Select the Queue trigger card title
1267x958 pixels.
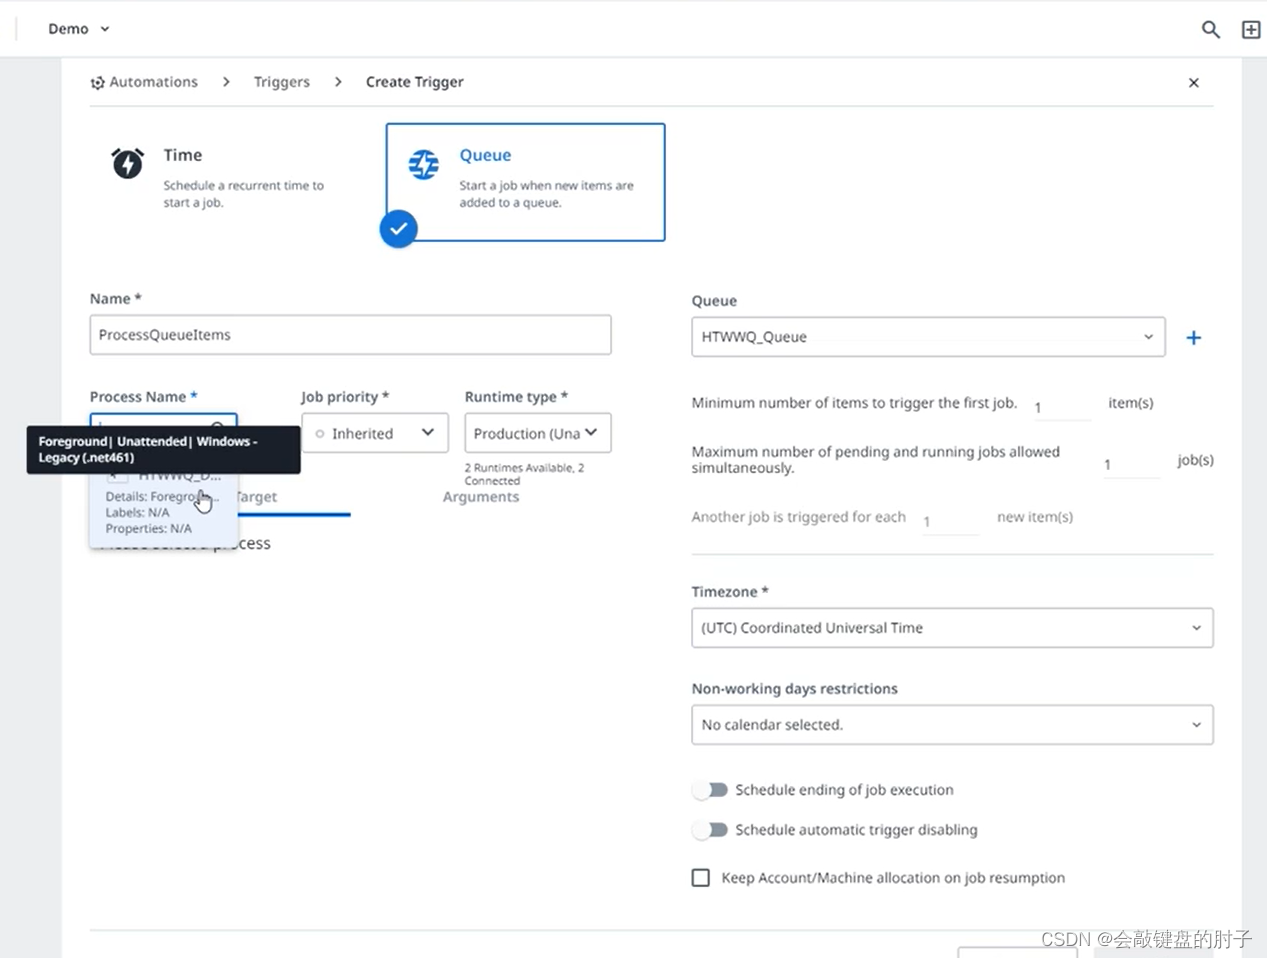485,155
